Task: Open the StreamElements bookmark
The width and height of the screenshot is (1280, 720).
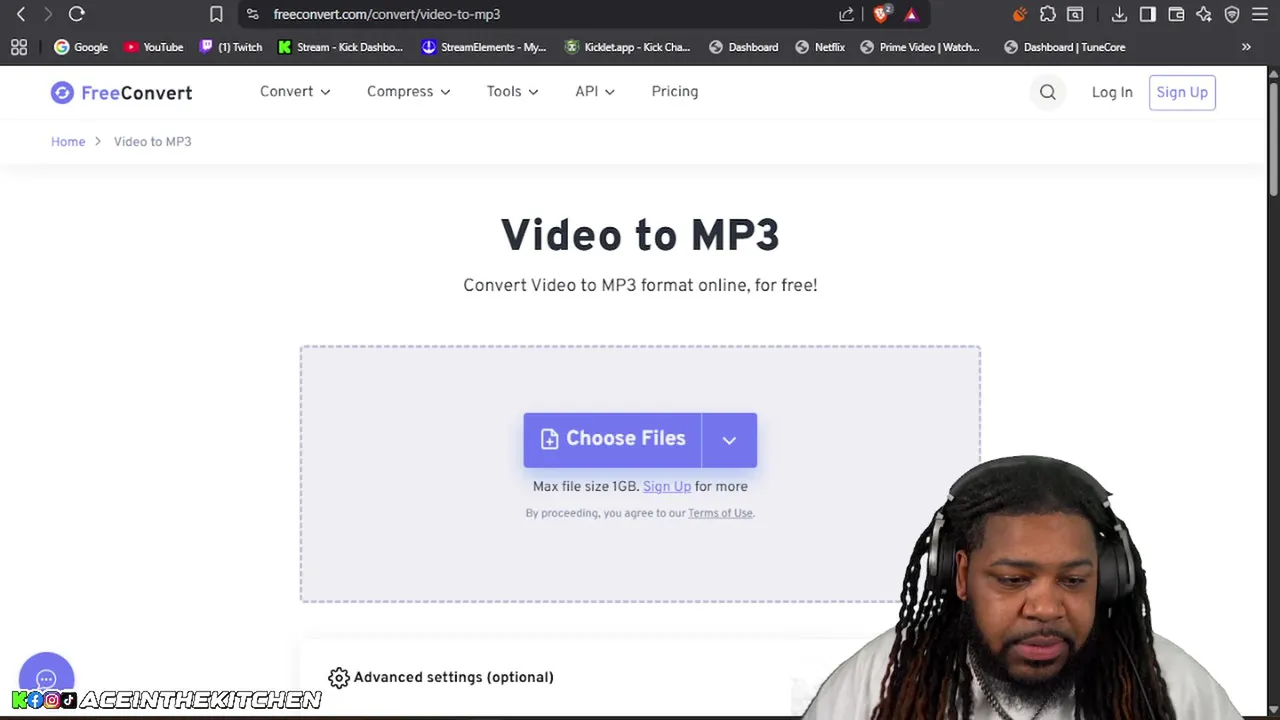Action: click(484, 47)
